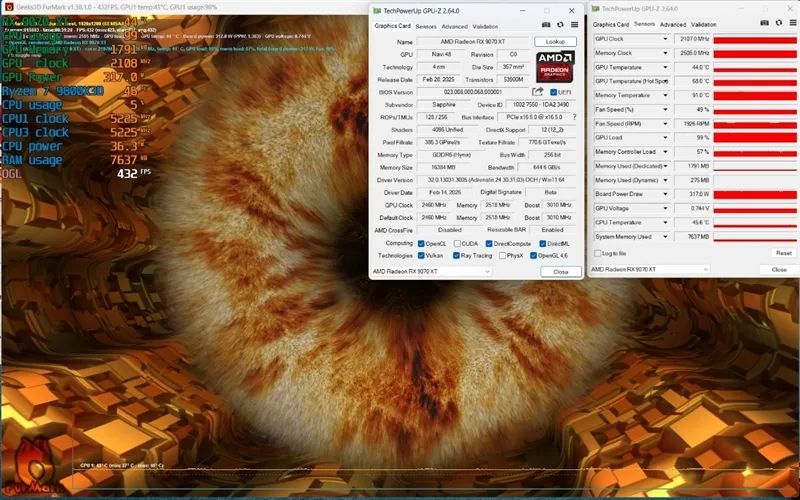The image size is (800, 500).
Task: Click refresh icon in the Sensors window
Action: (779, 23)
